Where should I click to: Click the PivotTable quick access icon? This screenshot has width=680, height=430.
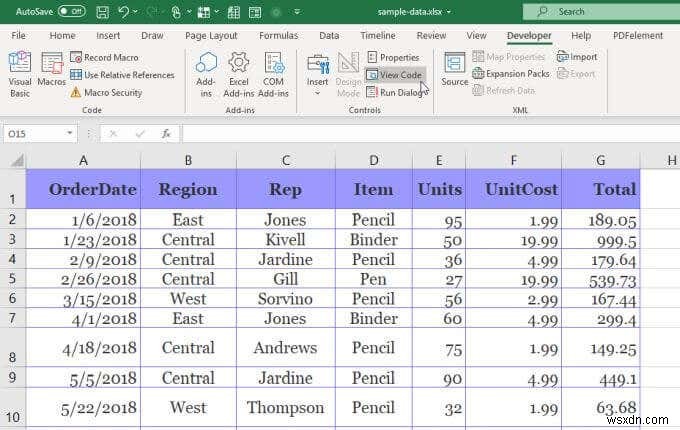click(x=204, y=12)
